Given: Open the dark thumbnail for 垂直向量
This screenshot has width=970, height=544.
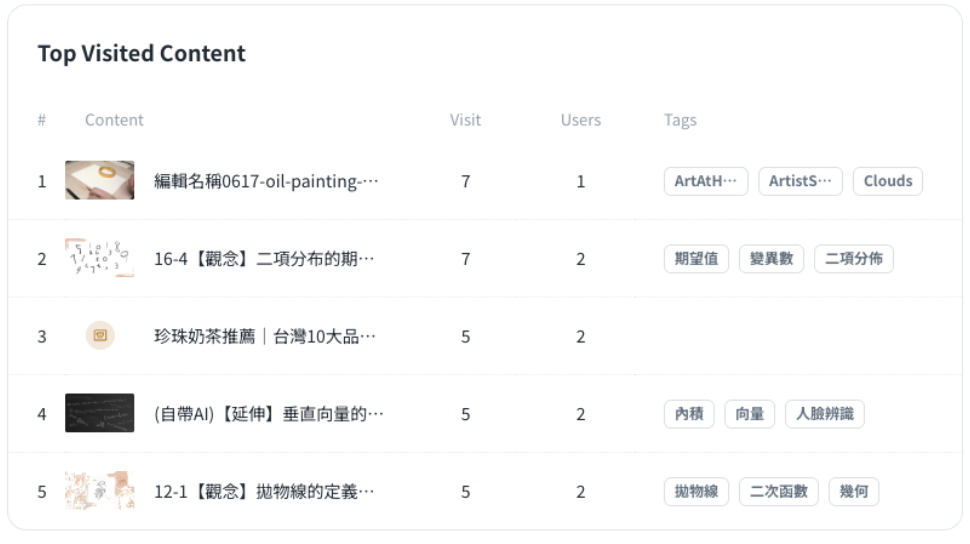Looking at the screenshot, I should (x=99, y=413).
